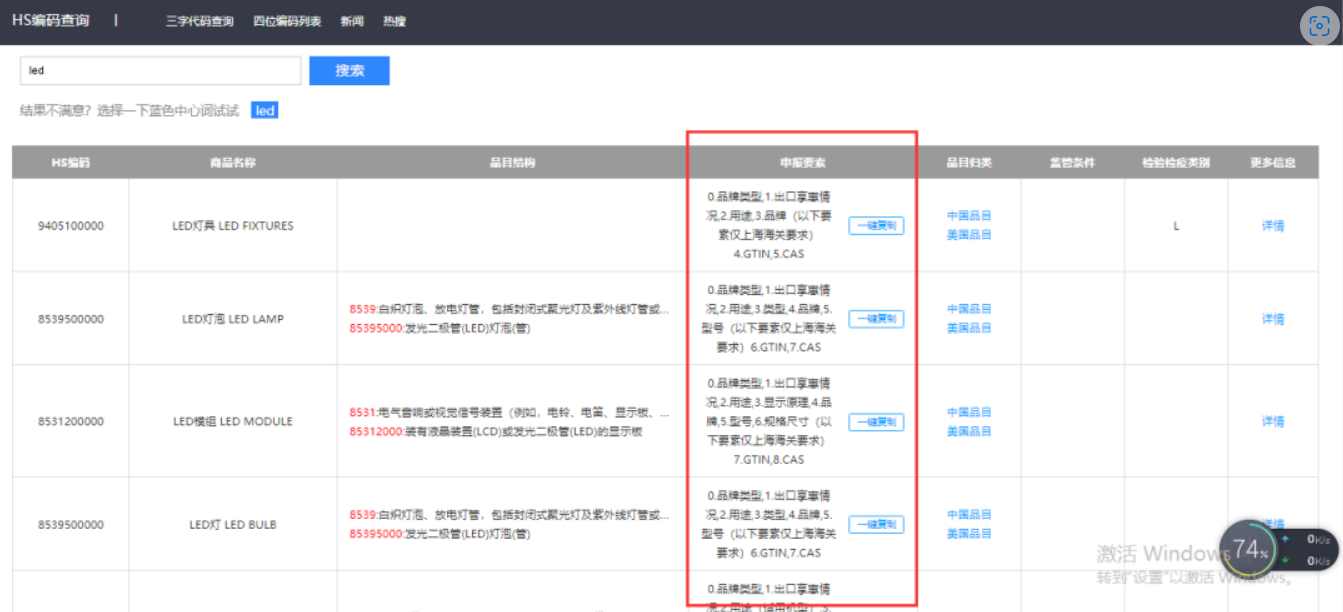Click the 8531 heading line of LED MODULE
The height and width of the screenshot is (612, 1343).
click(509, 412)
